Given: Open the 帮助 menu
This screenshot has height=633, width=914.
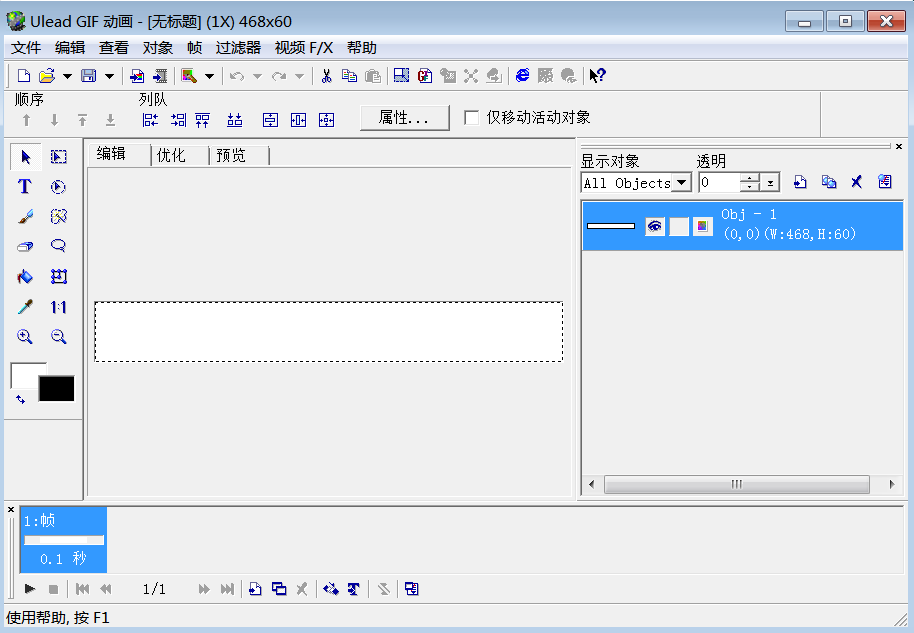Looking at the screenshot, I should click(x=361, y=48).
